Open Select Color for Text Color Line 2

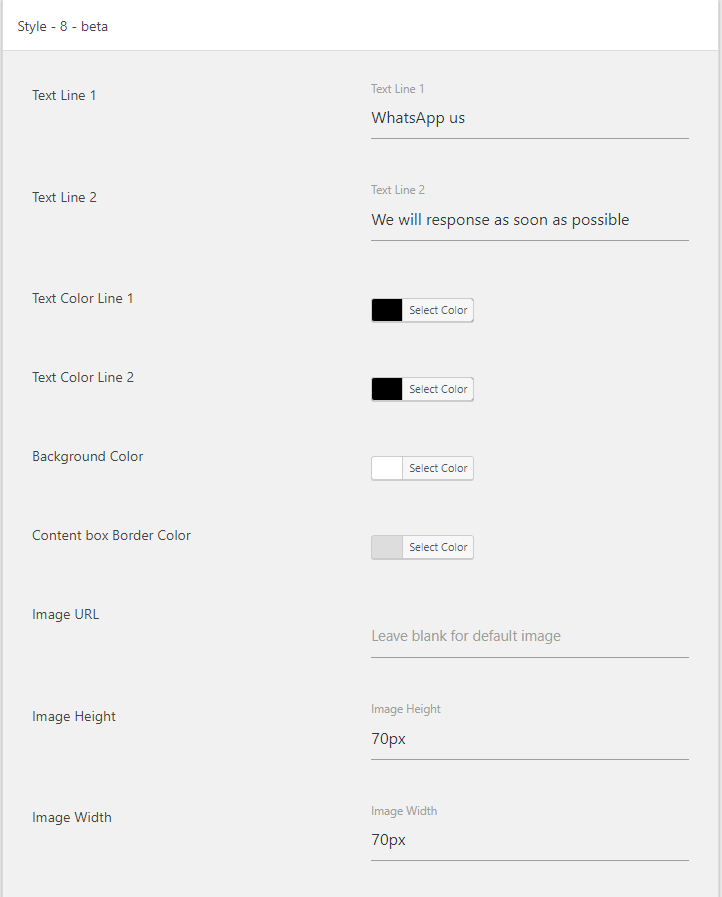pos(438,389)
